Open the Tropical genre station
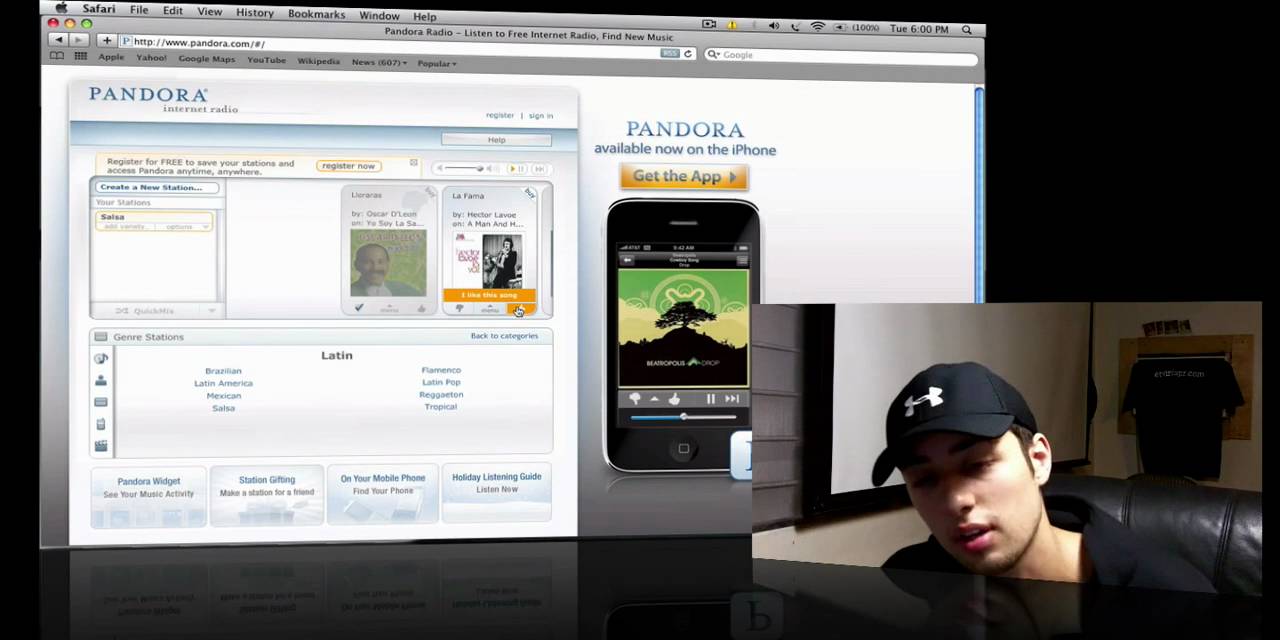This screenshot has height=640, width=1280. [441, 407]
